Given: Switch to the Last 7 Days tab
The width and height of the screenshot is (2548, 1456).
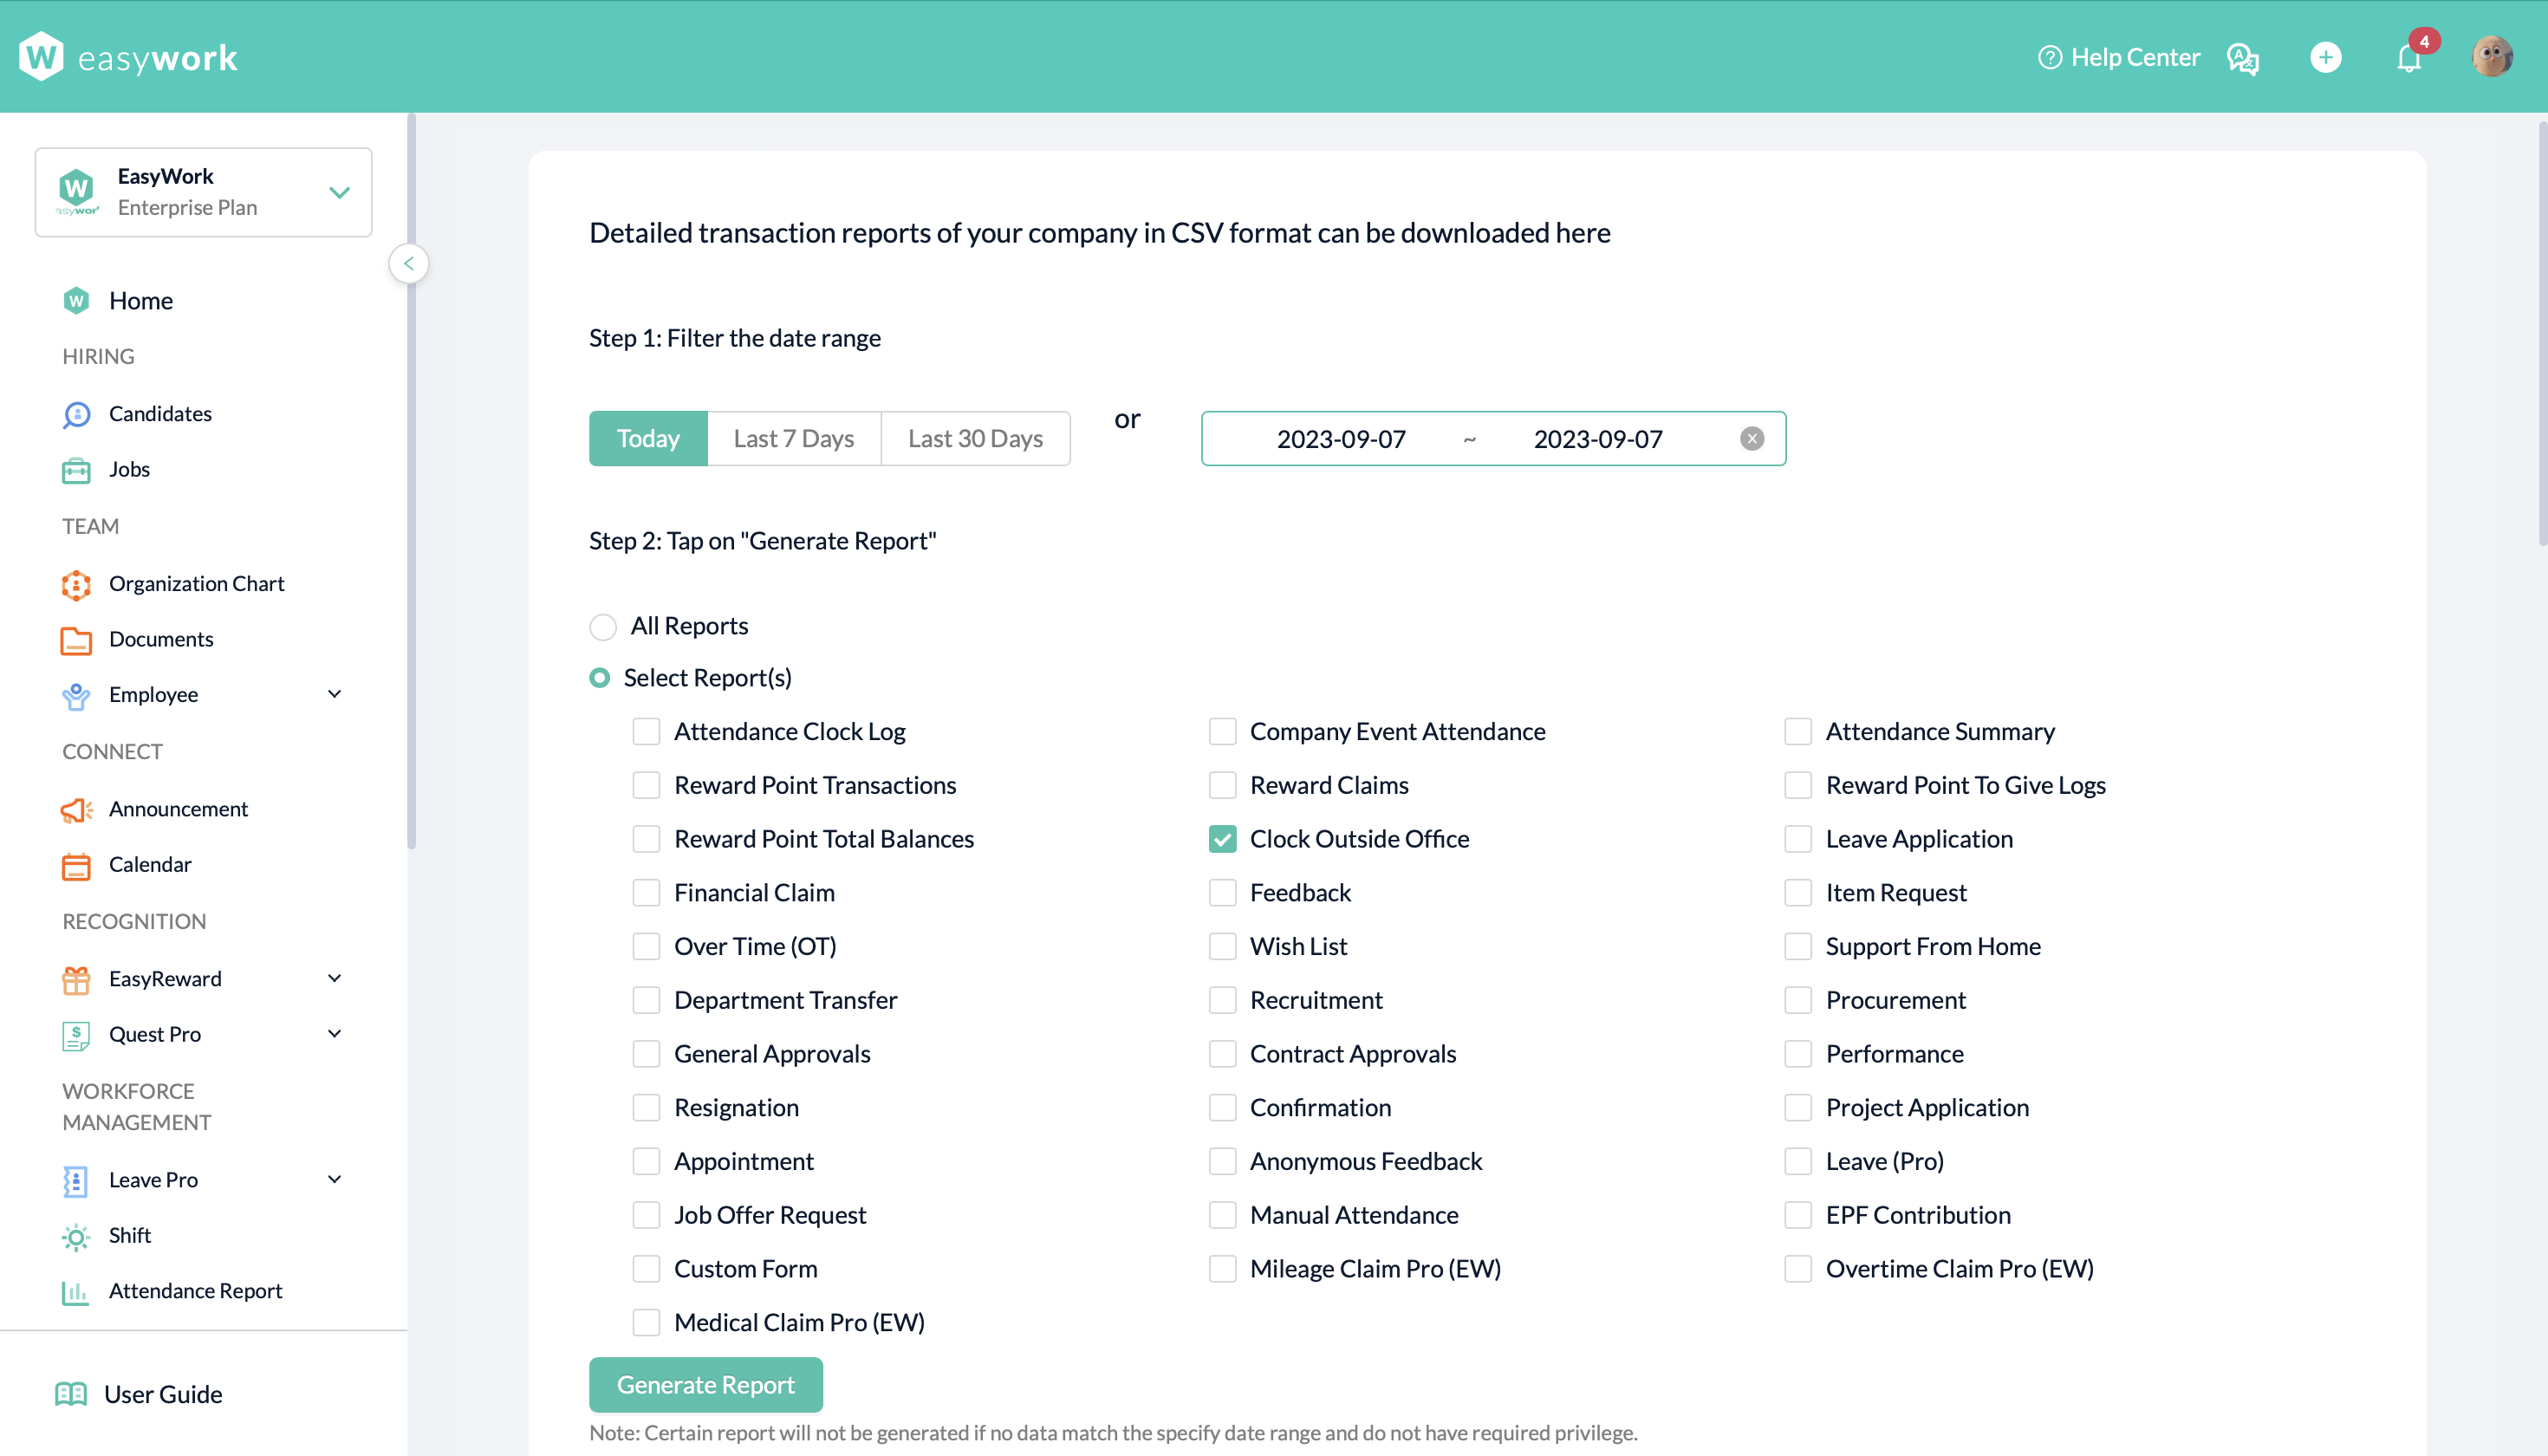Looking at the screenshot, I should tap(793, 439).
